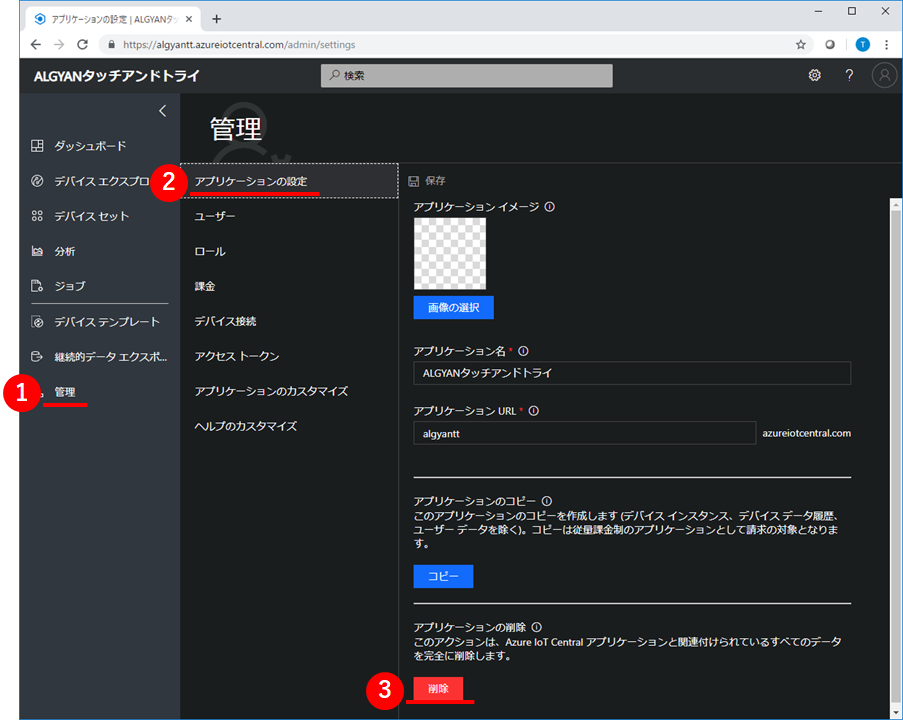903x720 pixels.
Task: Click the 画像の選択 button
Action: click(453, 308)
